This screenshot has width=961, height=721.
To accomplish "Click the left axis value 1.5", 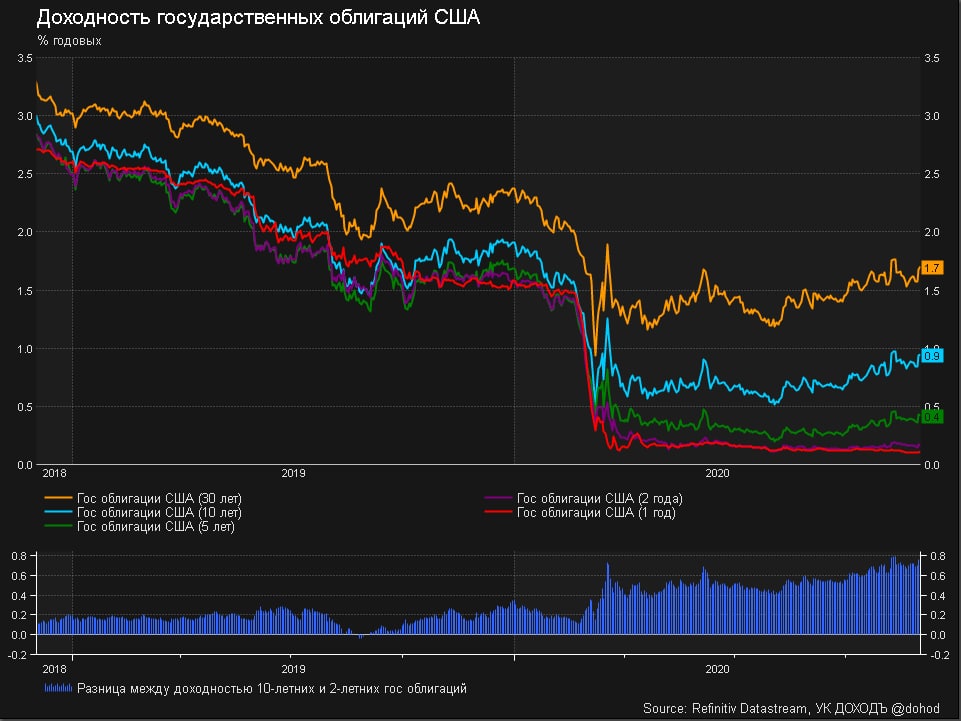I will [25, 291].
